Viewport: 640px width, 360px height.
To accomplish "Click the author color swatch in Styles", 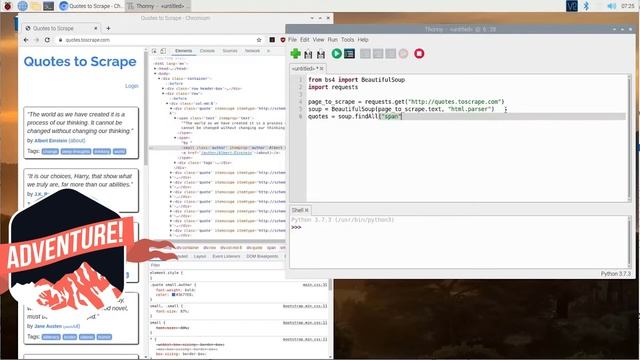I will (x=173, y=294).
